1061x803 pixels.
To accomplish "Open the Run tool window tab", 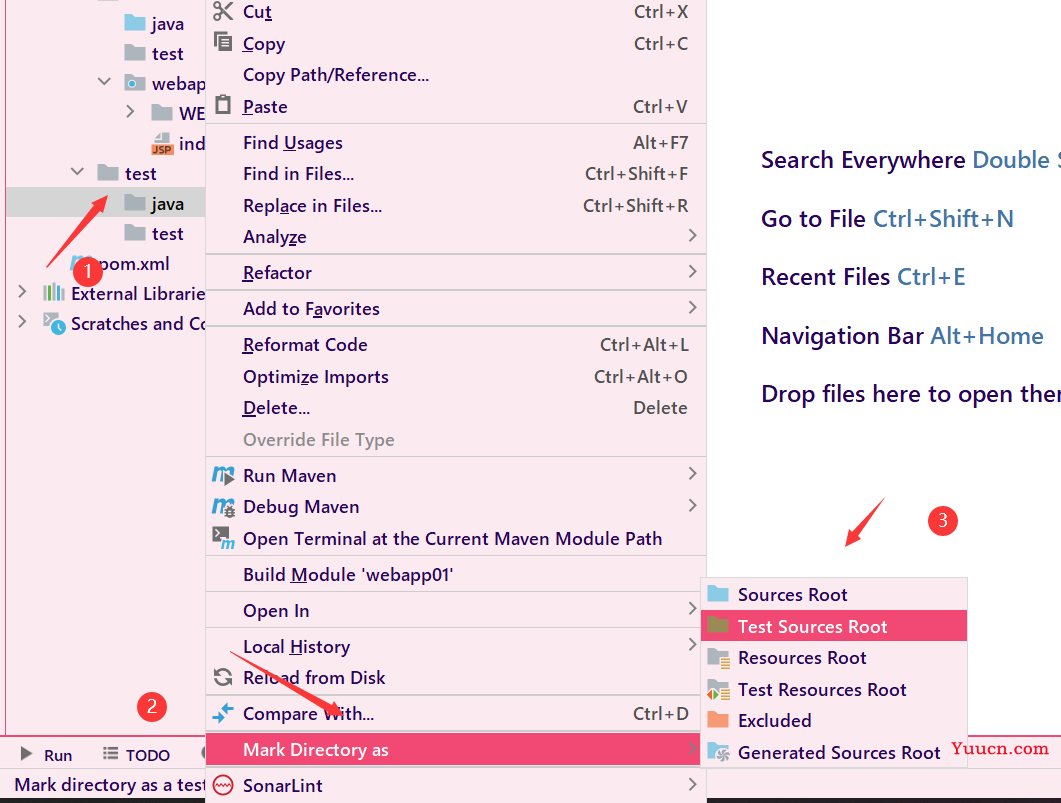I will pyautogui.click(x=46, y=754).
